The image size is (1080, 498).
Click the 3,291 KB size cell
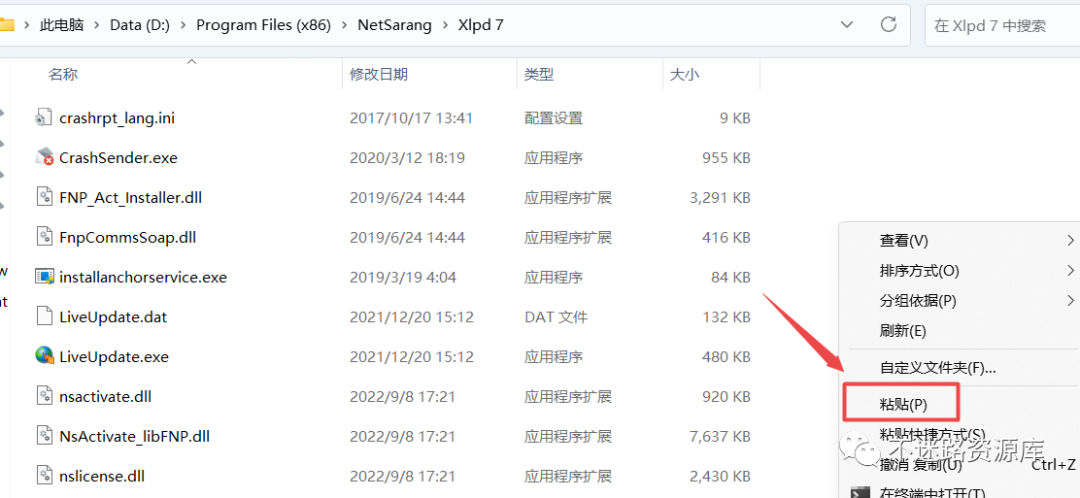click(x=720, y=198)
